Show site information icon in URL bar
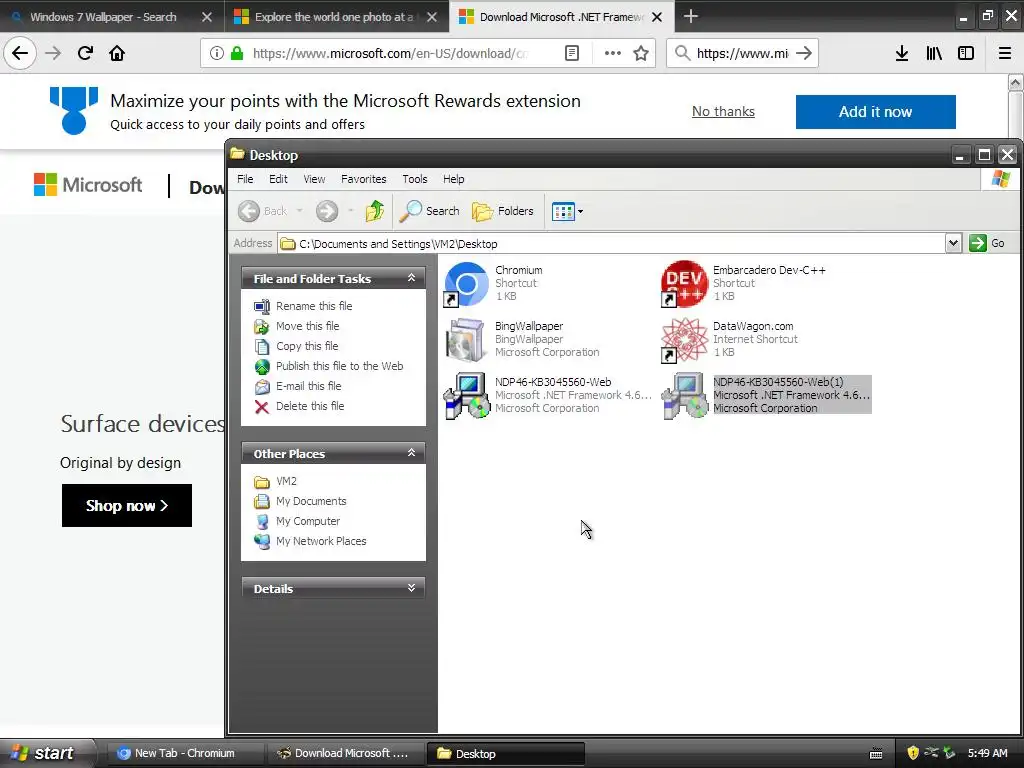This screenshot has height=768, width=1024. click(216, 53)
